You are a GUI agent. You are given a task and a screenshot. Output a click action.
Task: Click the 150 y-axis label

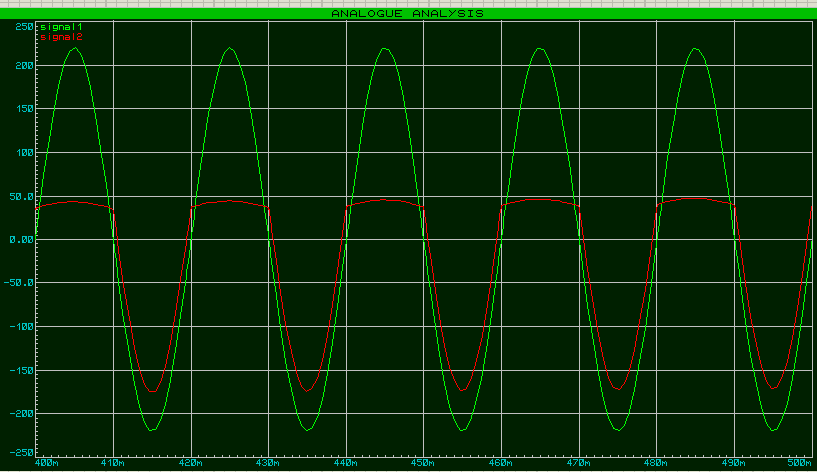pos(24,109)
